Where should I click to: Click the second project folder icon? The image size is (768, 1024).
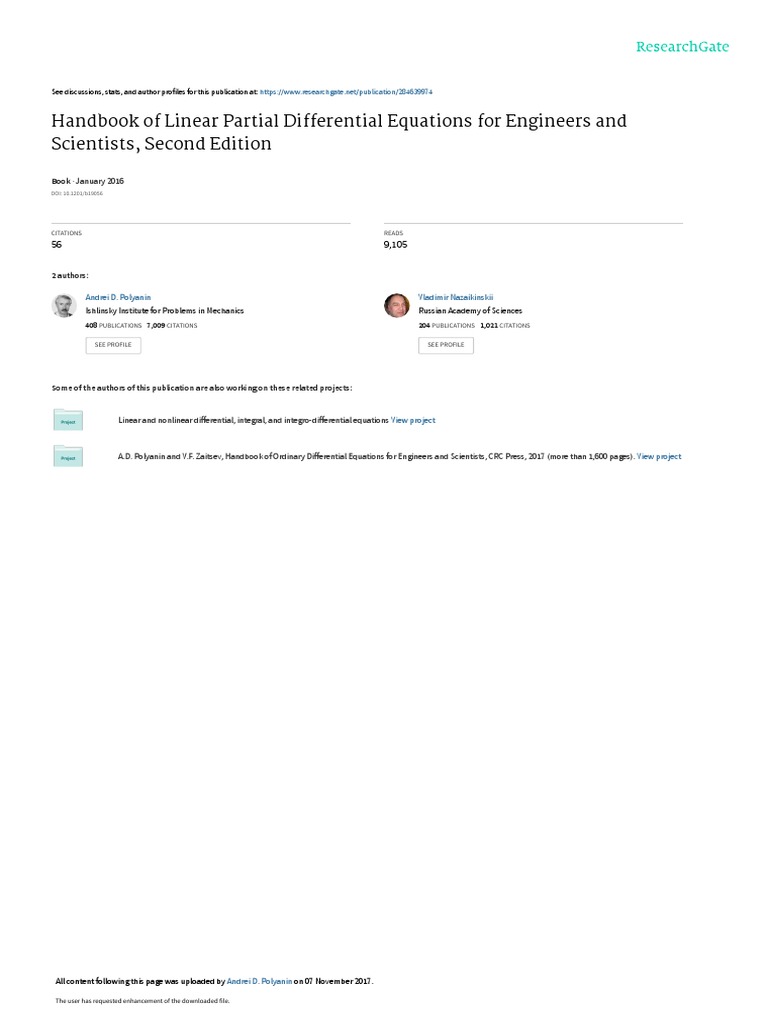tap(68, 456)
